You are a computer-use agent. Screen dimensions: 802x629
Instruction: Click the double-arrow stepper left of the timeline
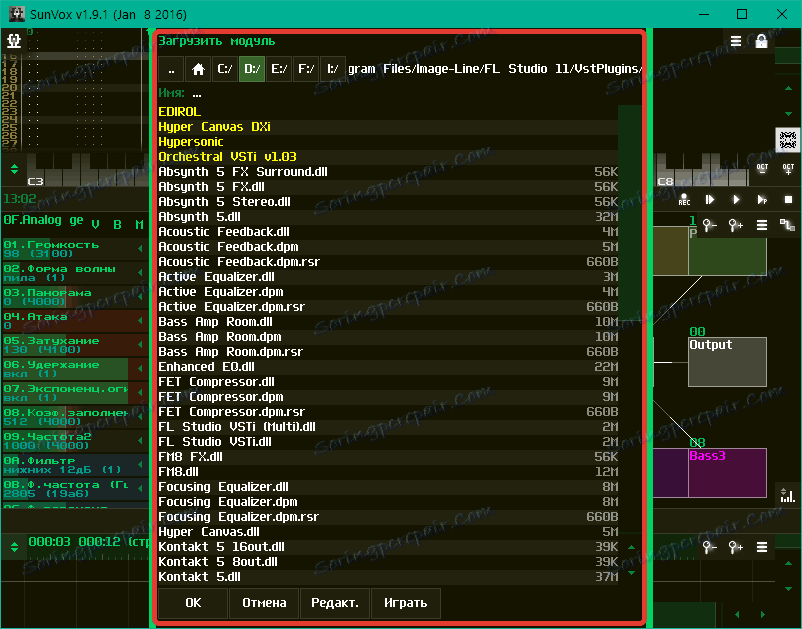pyautogui.click(x=14, y=547)
